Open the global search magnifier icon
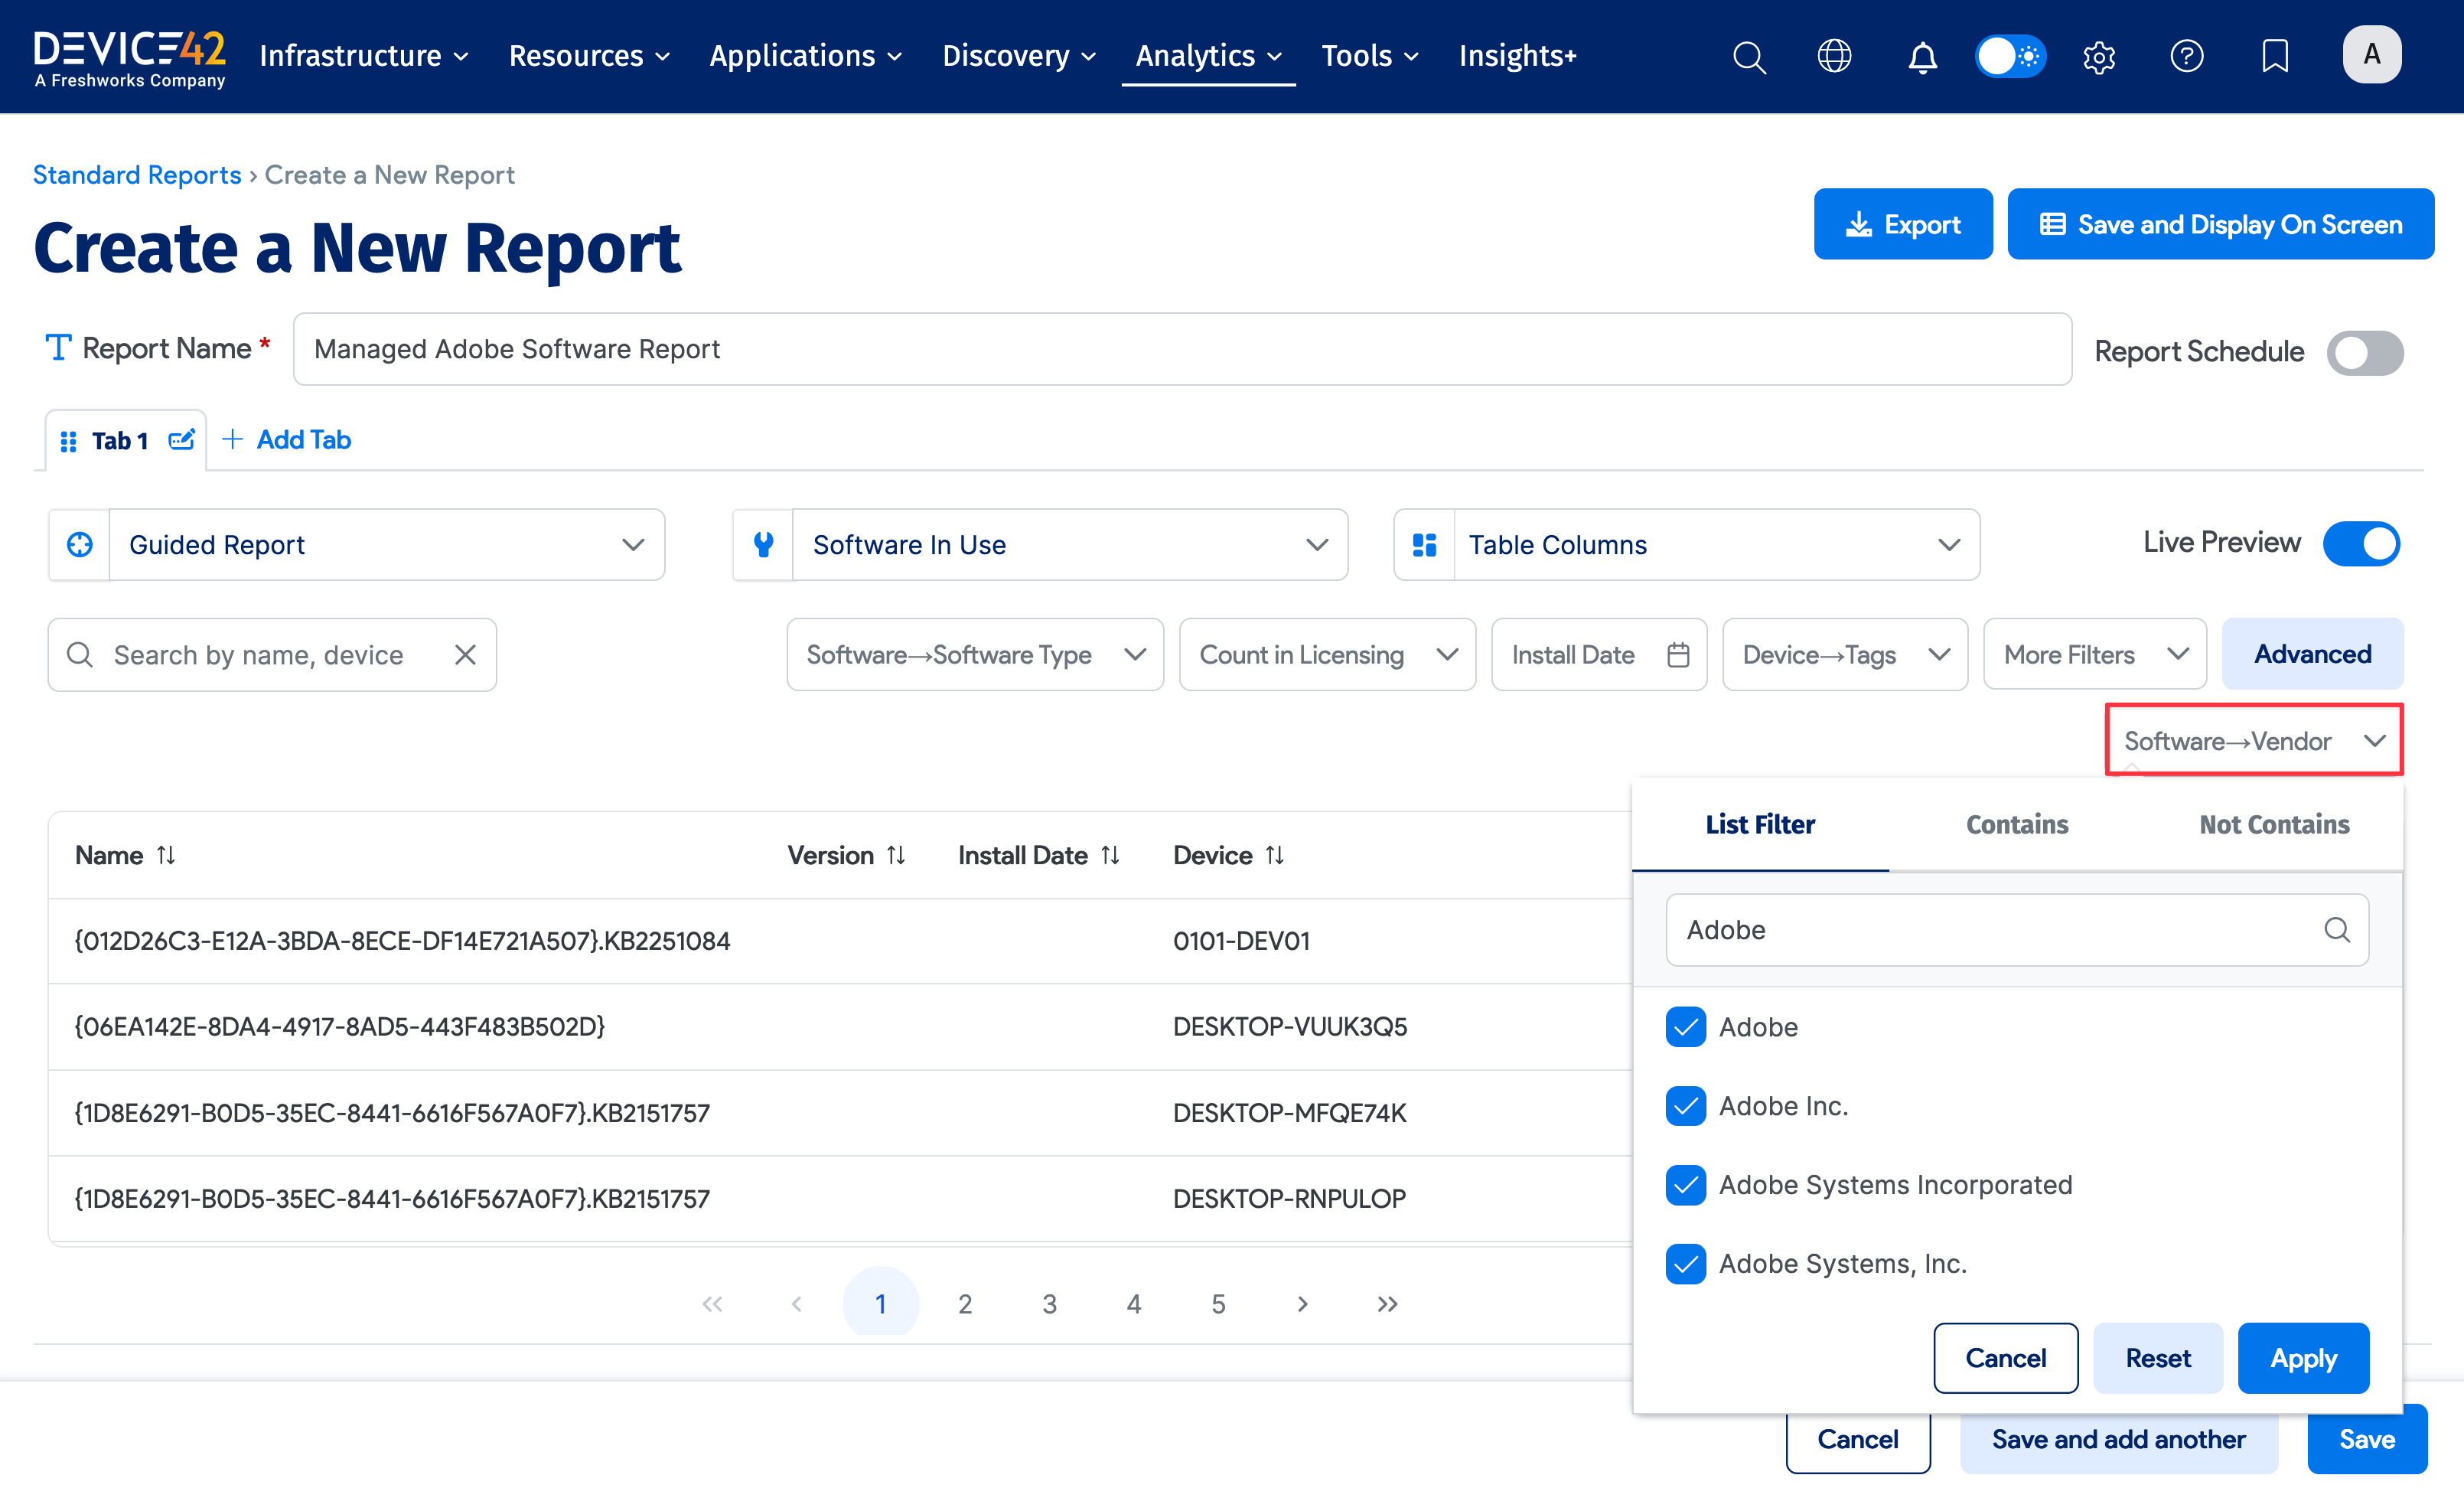Viewport: 2464px width, 1488px height. pyautogui.click(x=1750, y=56)
